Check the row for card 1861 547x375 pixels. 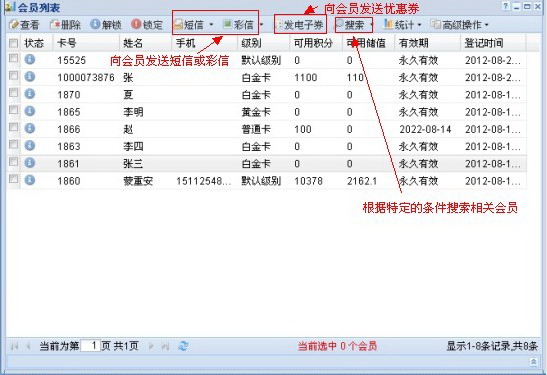click(13, 162)
